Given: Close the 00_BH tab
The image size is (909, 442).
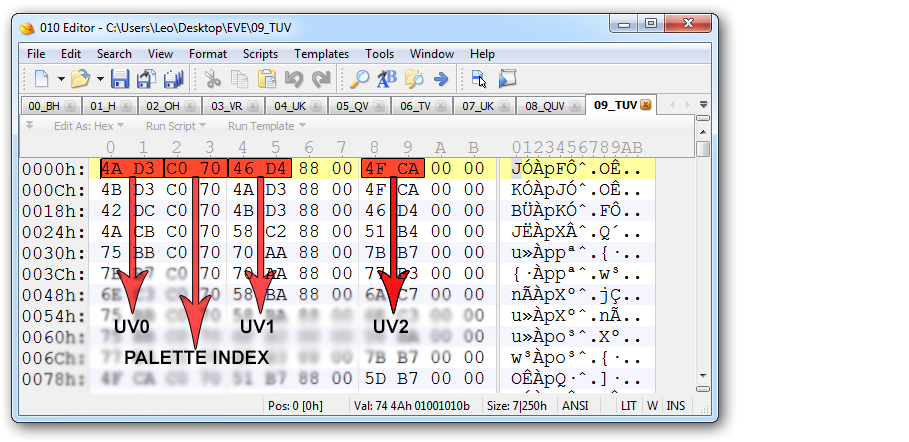Looking at the screenshot, I should click(x=70, y=106).
